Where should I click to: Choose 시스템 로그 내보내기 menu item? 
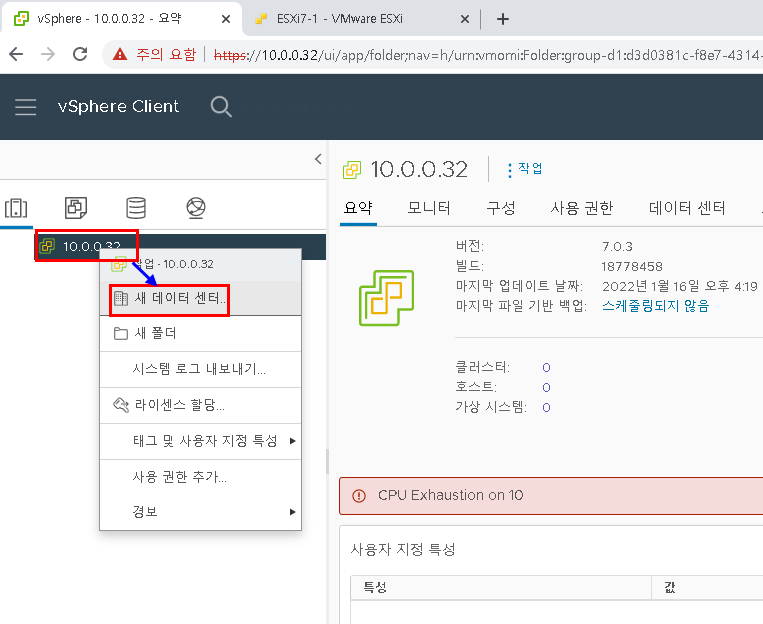click(x=200, y=369)
